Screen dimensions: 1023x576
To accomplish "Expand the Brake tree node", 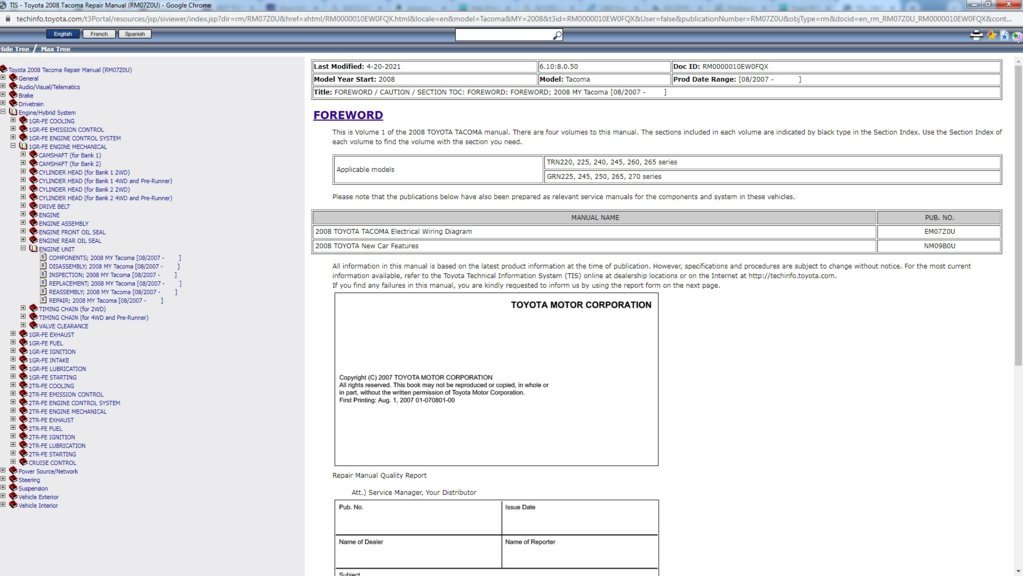I will tap(3, 95).
